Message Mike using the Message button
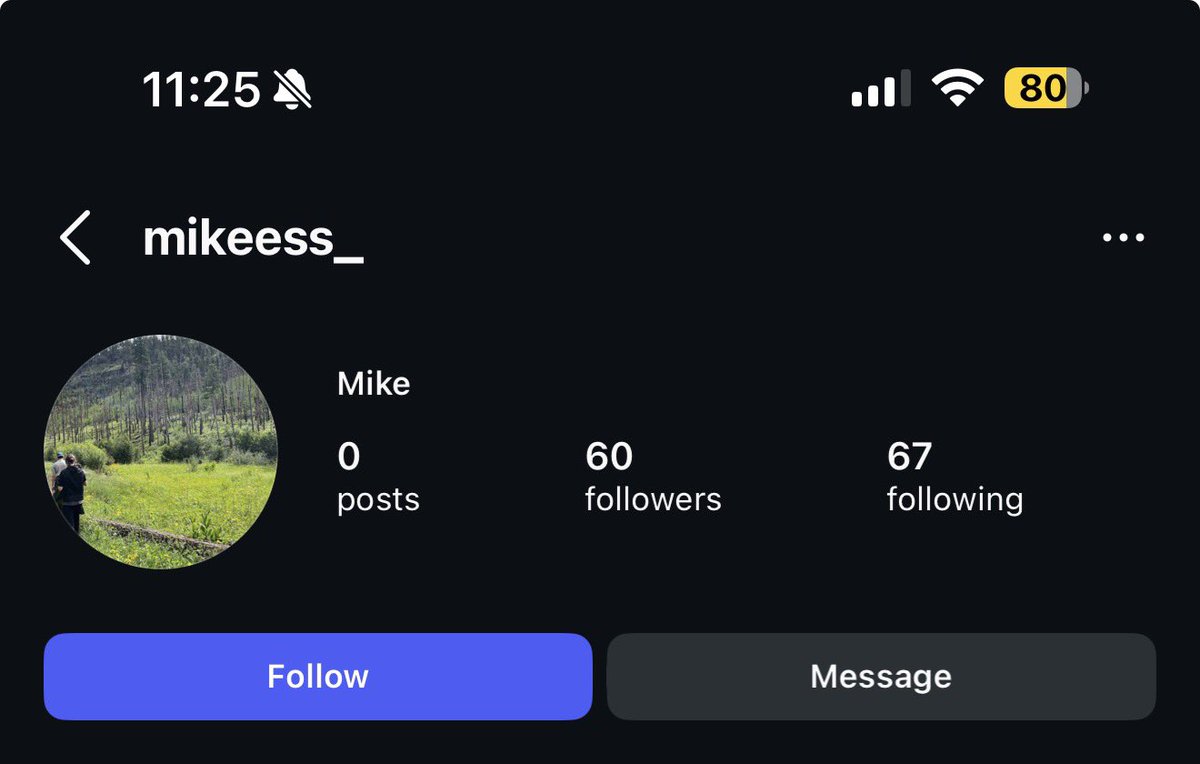The image size is (1200, 764). (881, 676)
